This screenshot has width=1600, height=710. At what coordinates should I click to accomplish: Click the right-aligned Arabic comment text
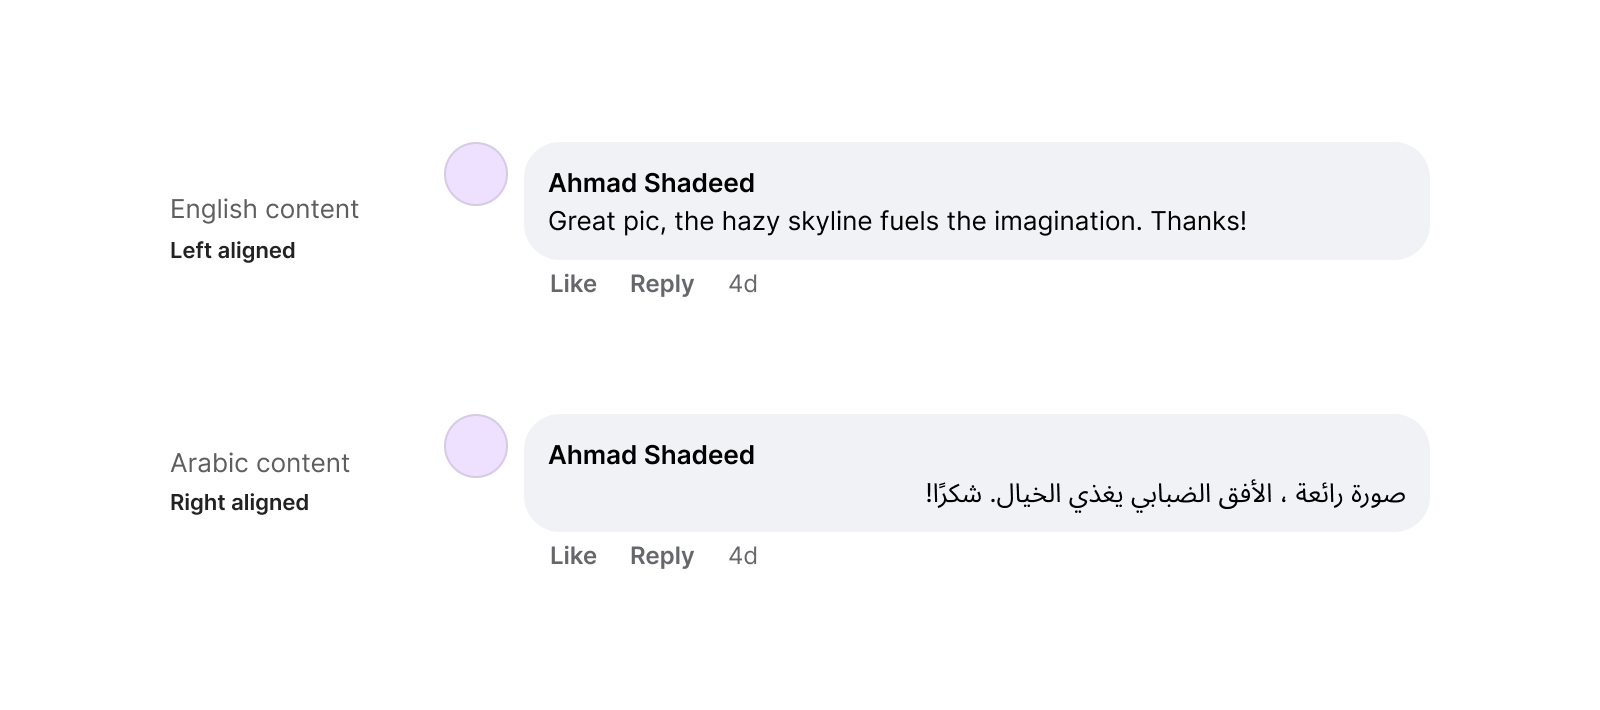click(1165, 494)
